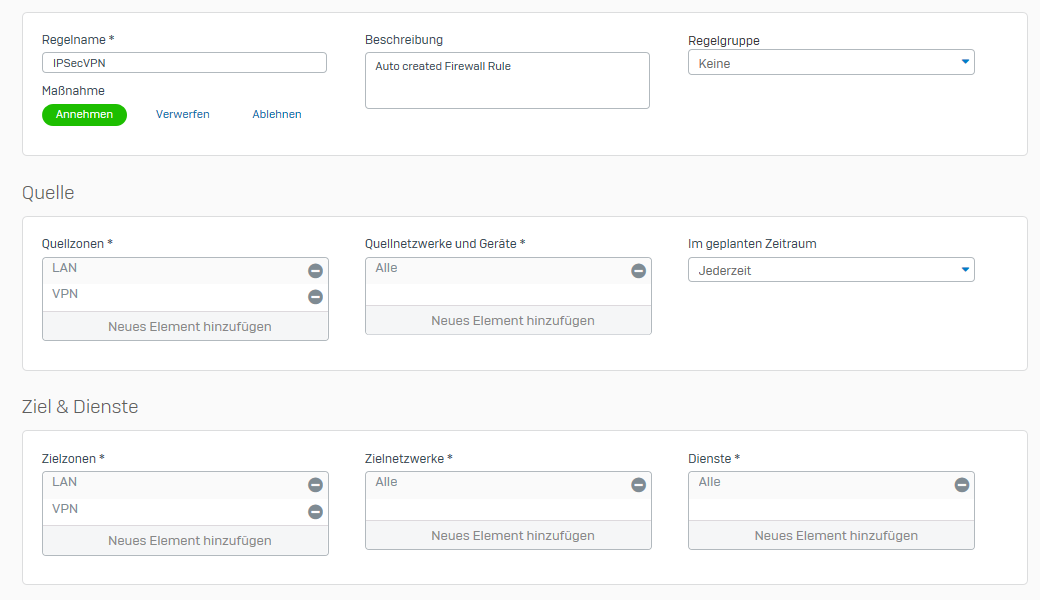Click the Beschreibung text area
Viewport: 1040px width, 600px height.
coord(507,81)
